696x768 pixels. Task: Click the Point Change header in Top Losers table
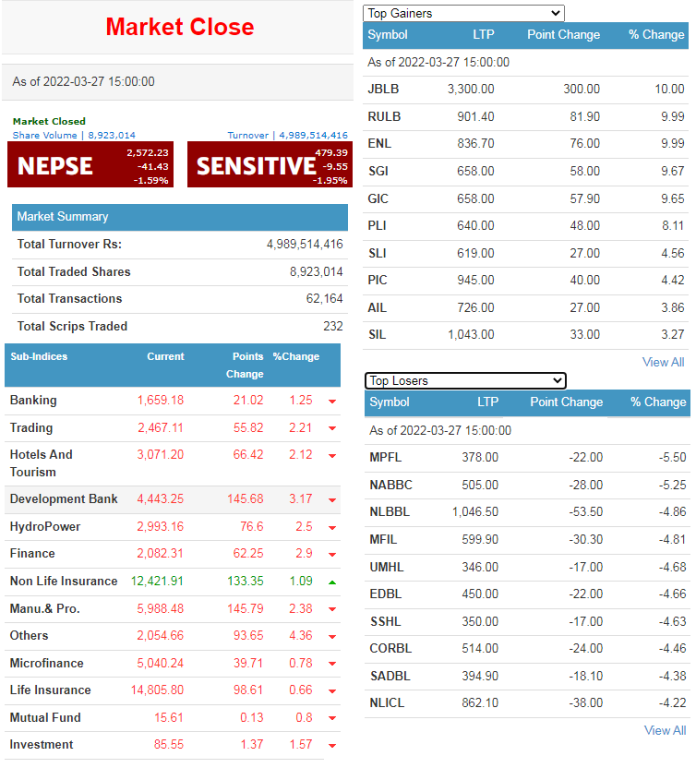tap(566, 402)
